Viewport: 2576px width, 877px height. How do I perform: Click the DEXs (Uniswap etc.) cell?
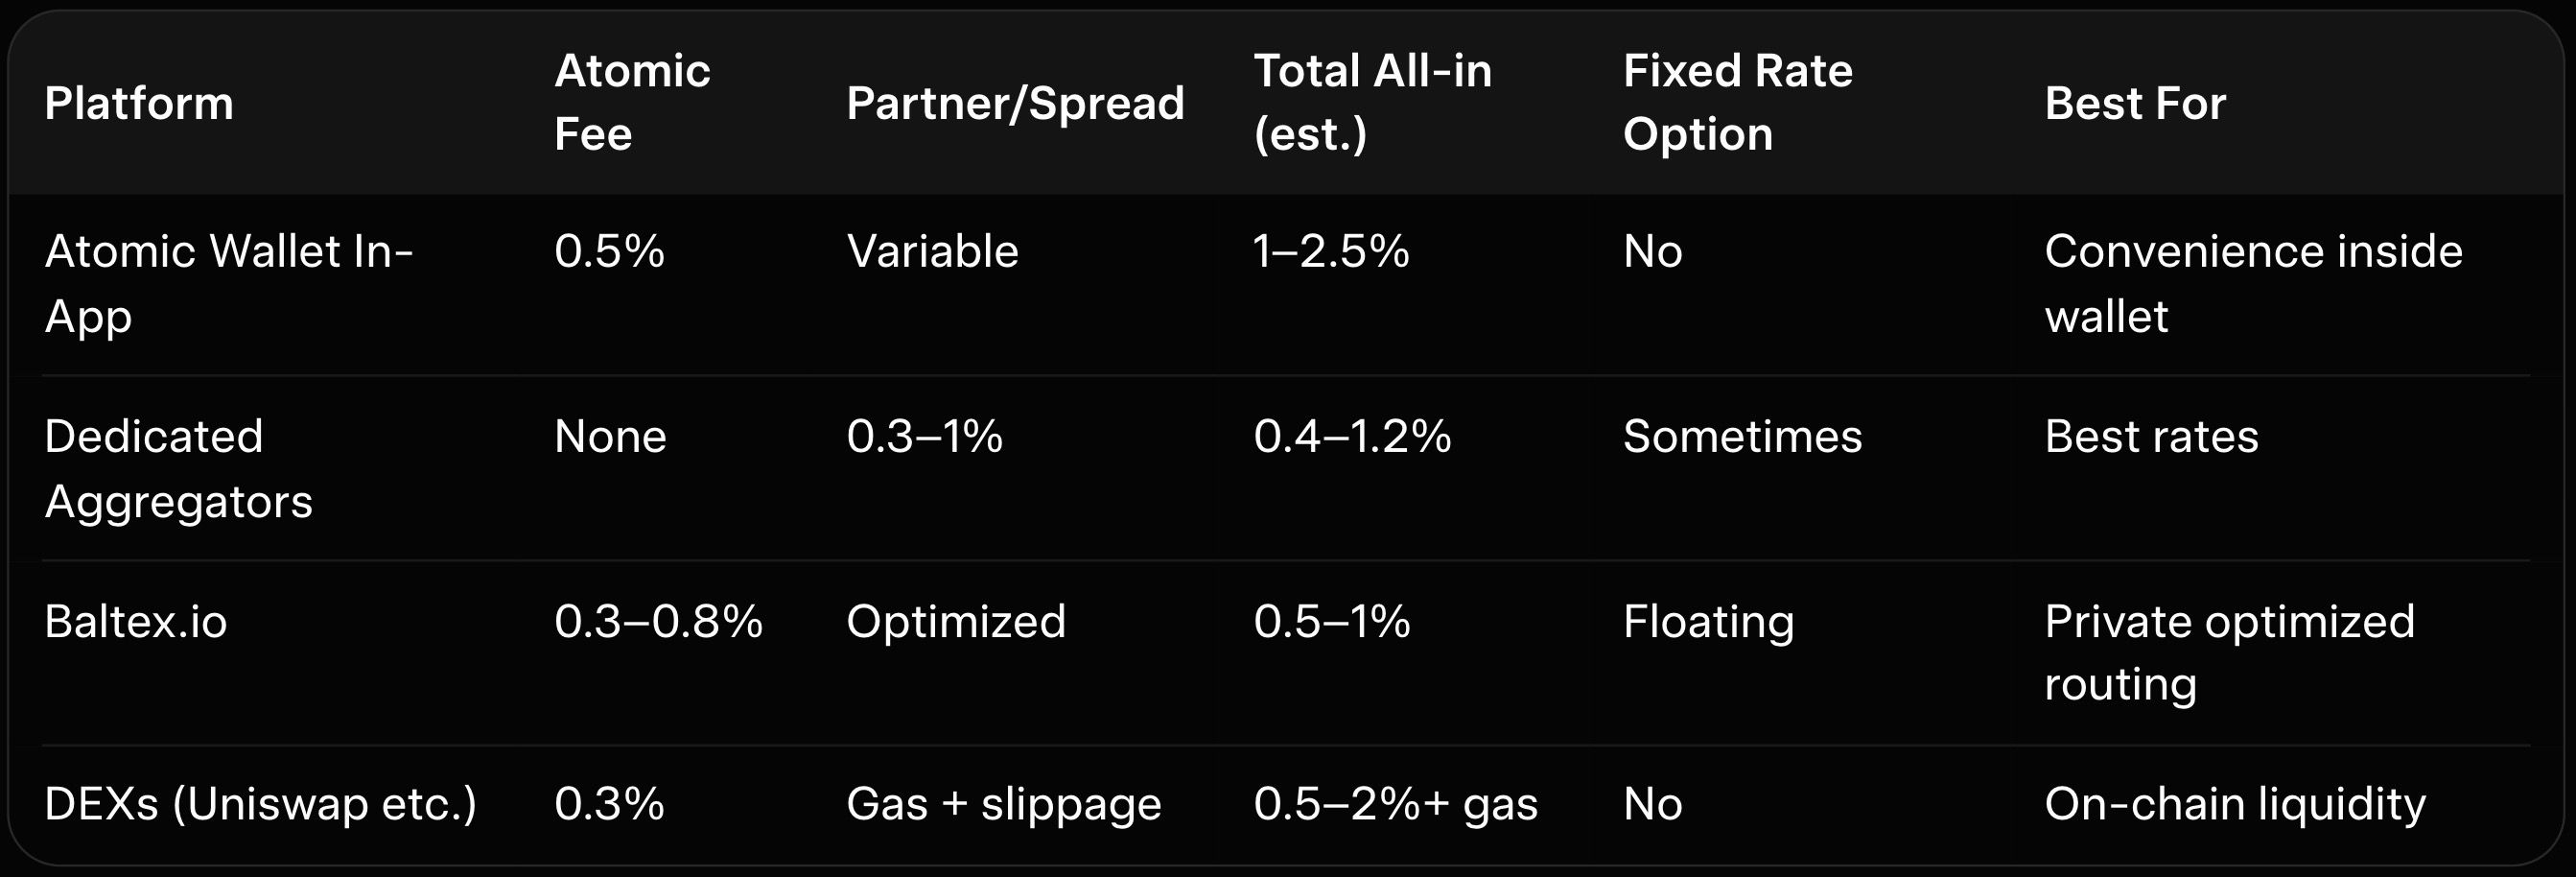[260, 803]
